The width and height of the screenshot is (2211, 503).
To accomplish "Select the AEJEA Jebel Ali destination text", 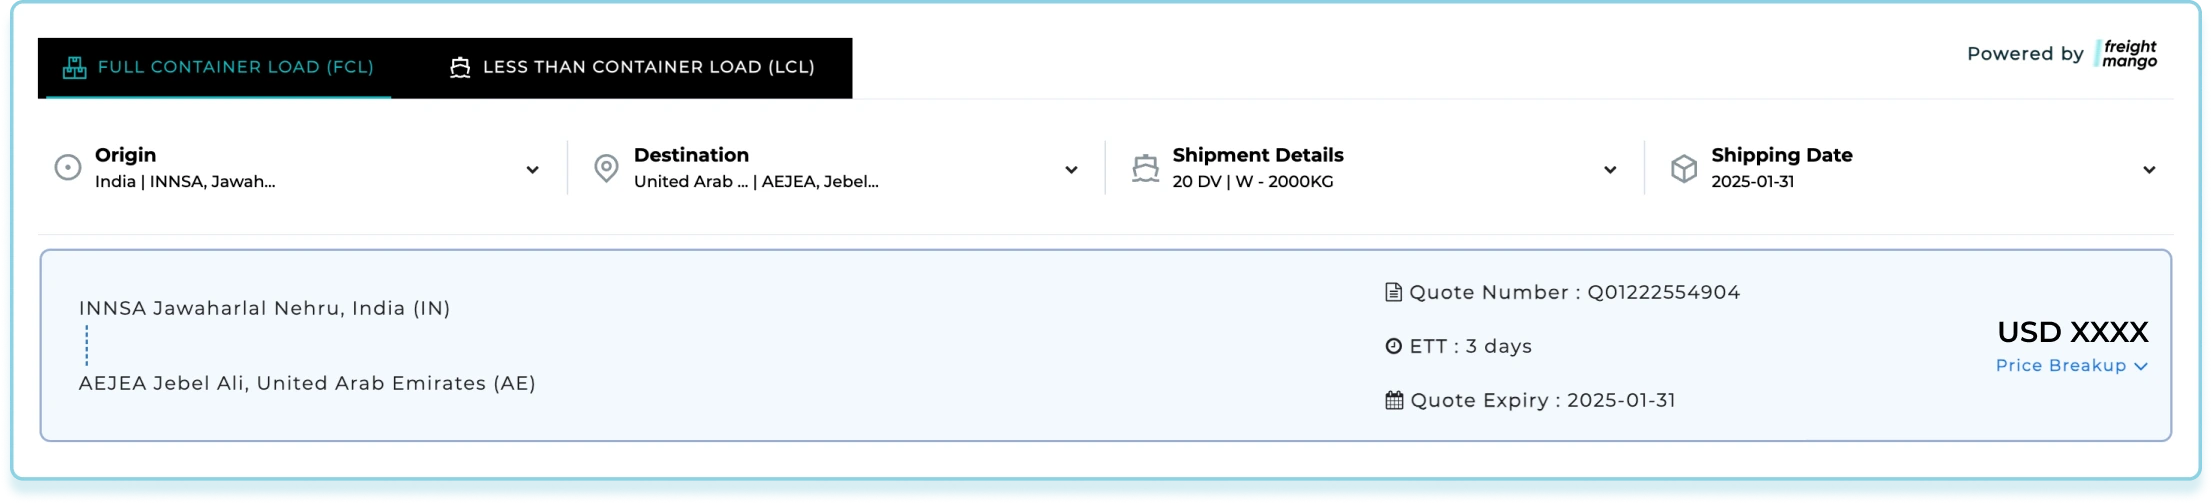I will coord(307,384).
